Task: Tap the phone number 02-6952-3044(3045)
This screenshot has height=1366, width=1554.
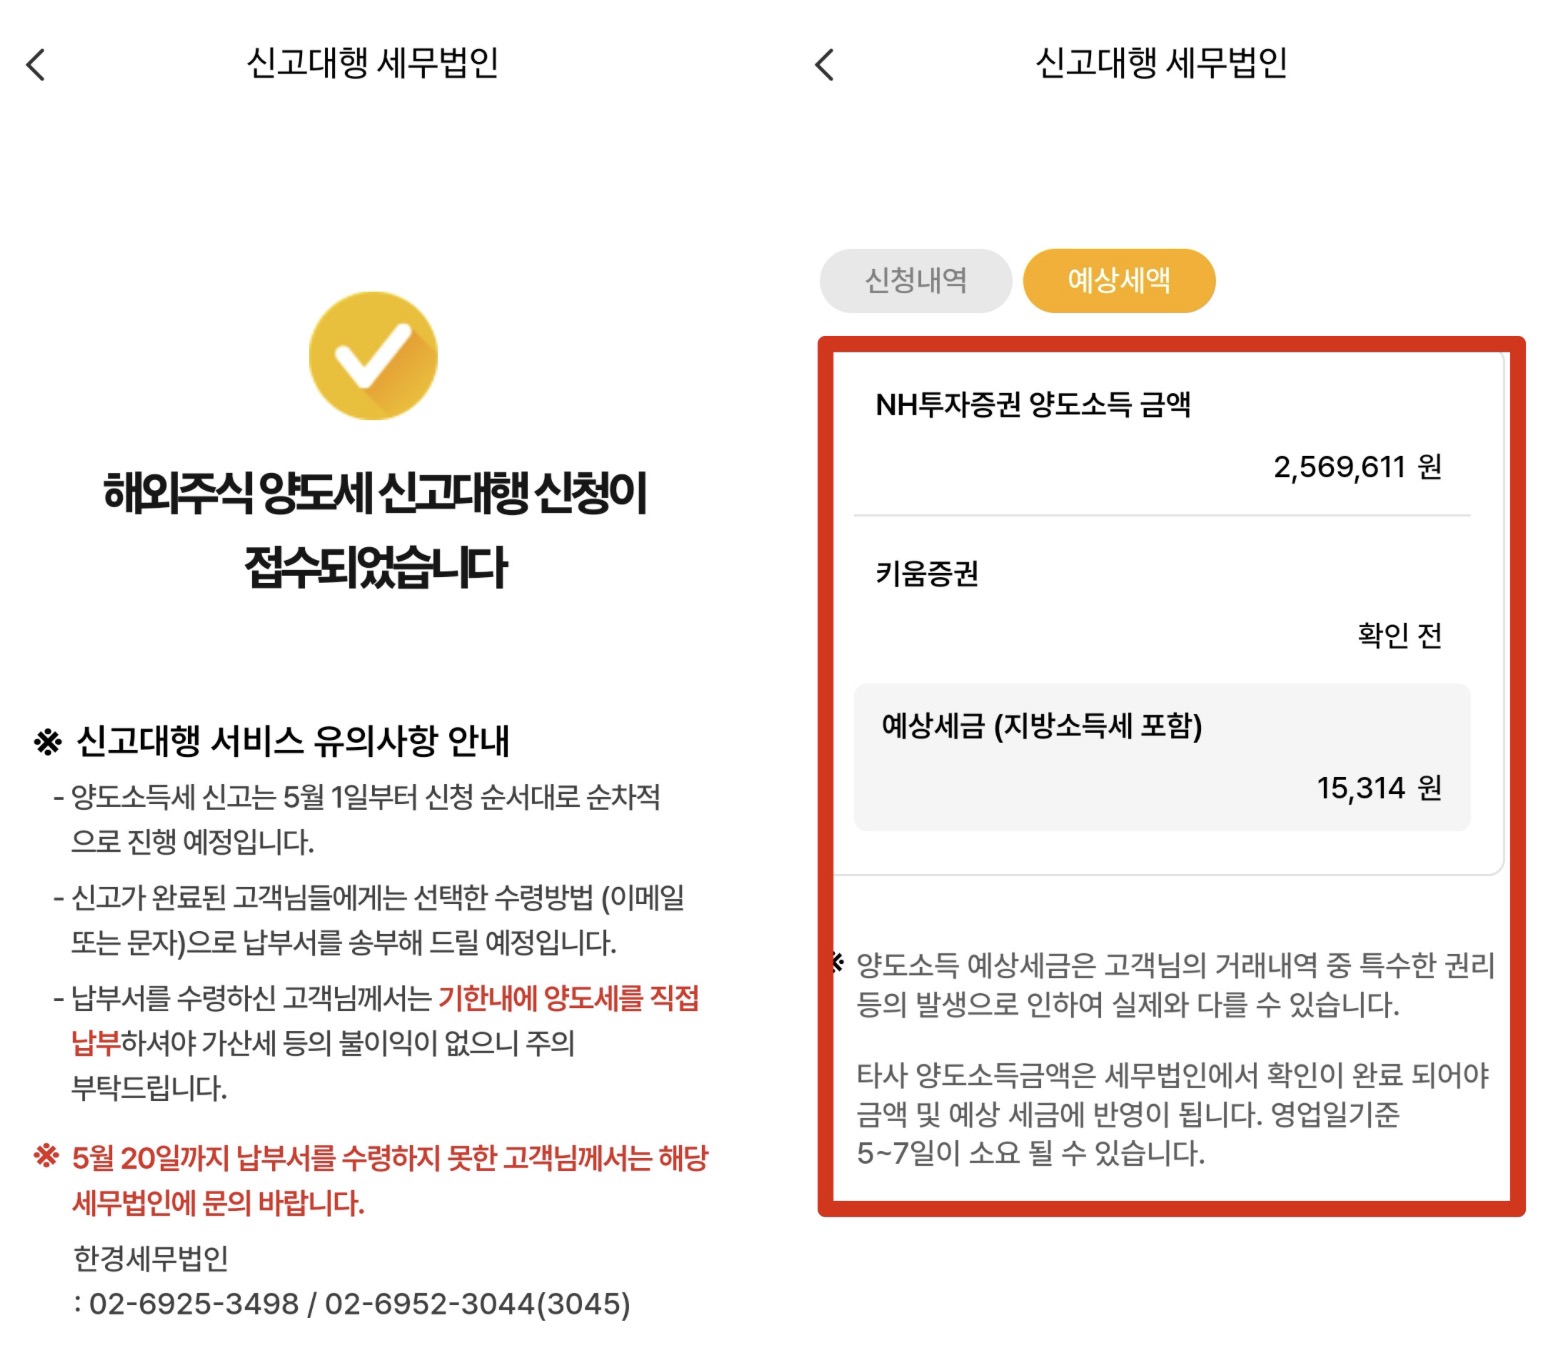Action: coord(477,1304)
